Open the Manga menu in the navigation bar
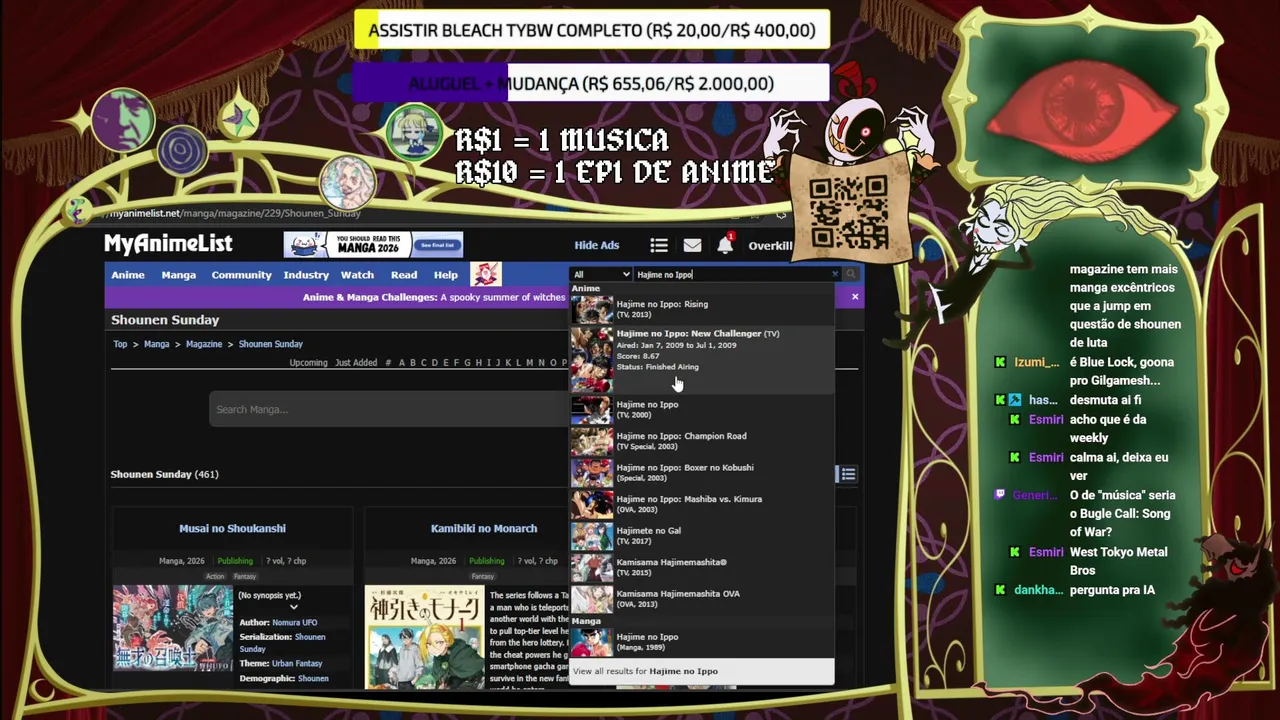 pyautogui.click(x=179, y=275)
